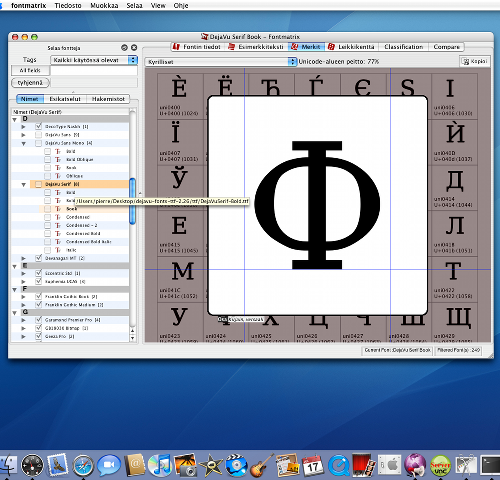Click the down arrow of font tree scrollbar
This screenshot has width=500, height=480.
click(132, 338)
